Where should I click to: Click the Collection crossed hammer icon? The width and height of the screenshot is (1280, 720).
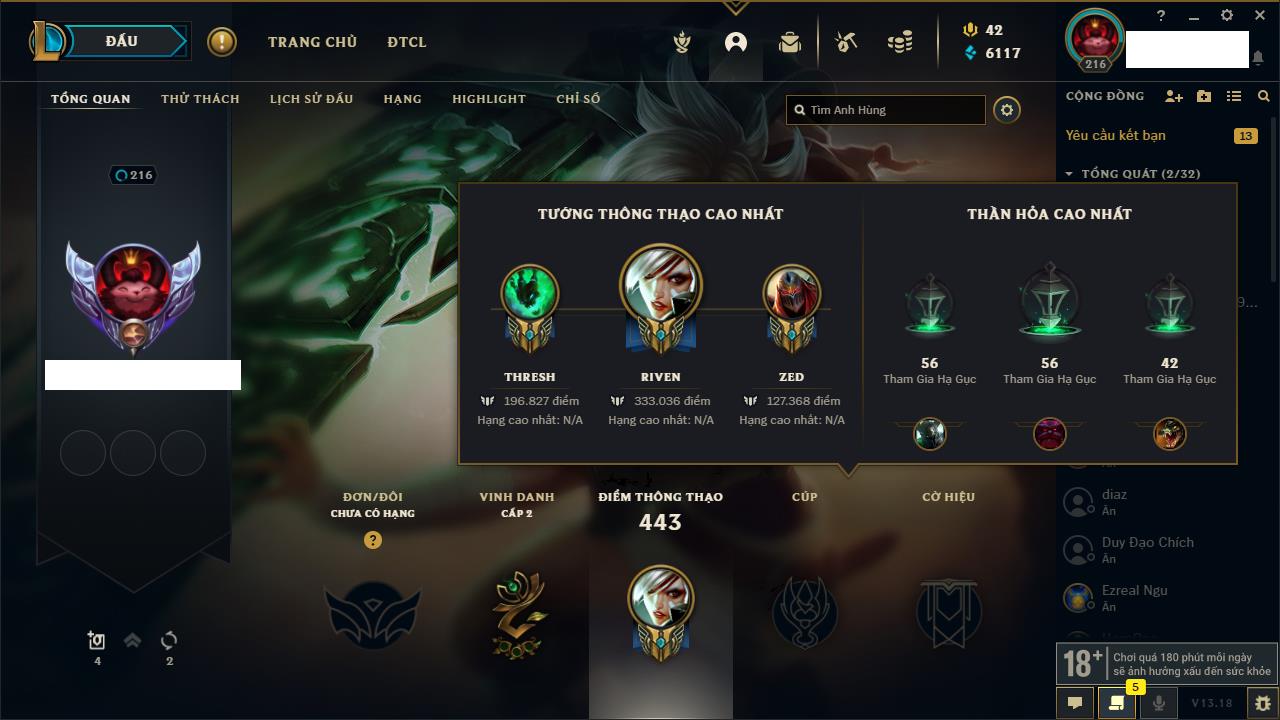(x=846, y=42)
